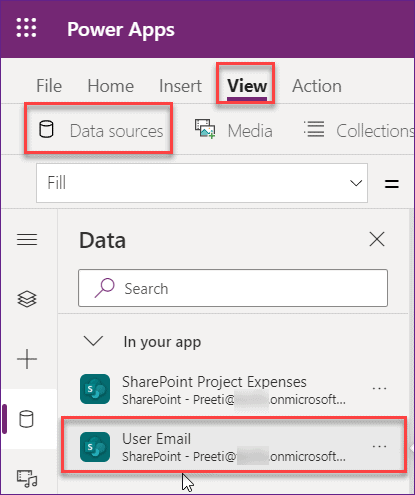415x495 pixels.
Task: Close the Data panel
Action: 377,239
